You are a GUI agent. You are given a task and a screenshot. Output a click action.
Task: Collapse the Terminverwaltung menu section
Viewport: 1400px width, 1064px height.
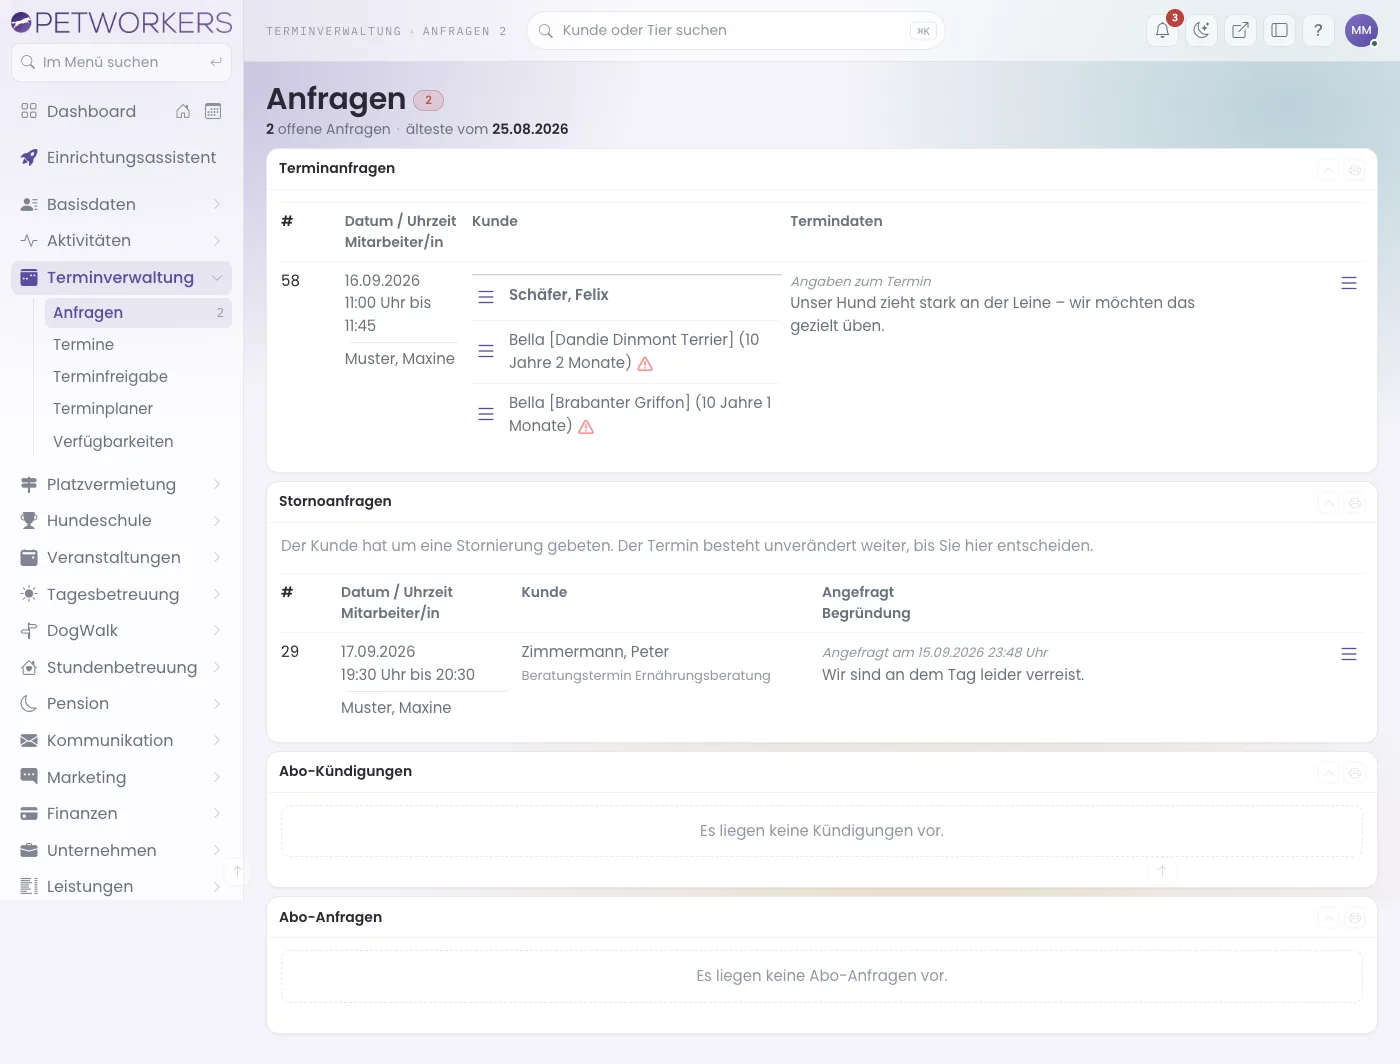coord(121,278)
